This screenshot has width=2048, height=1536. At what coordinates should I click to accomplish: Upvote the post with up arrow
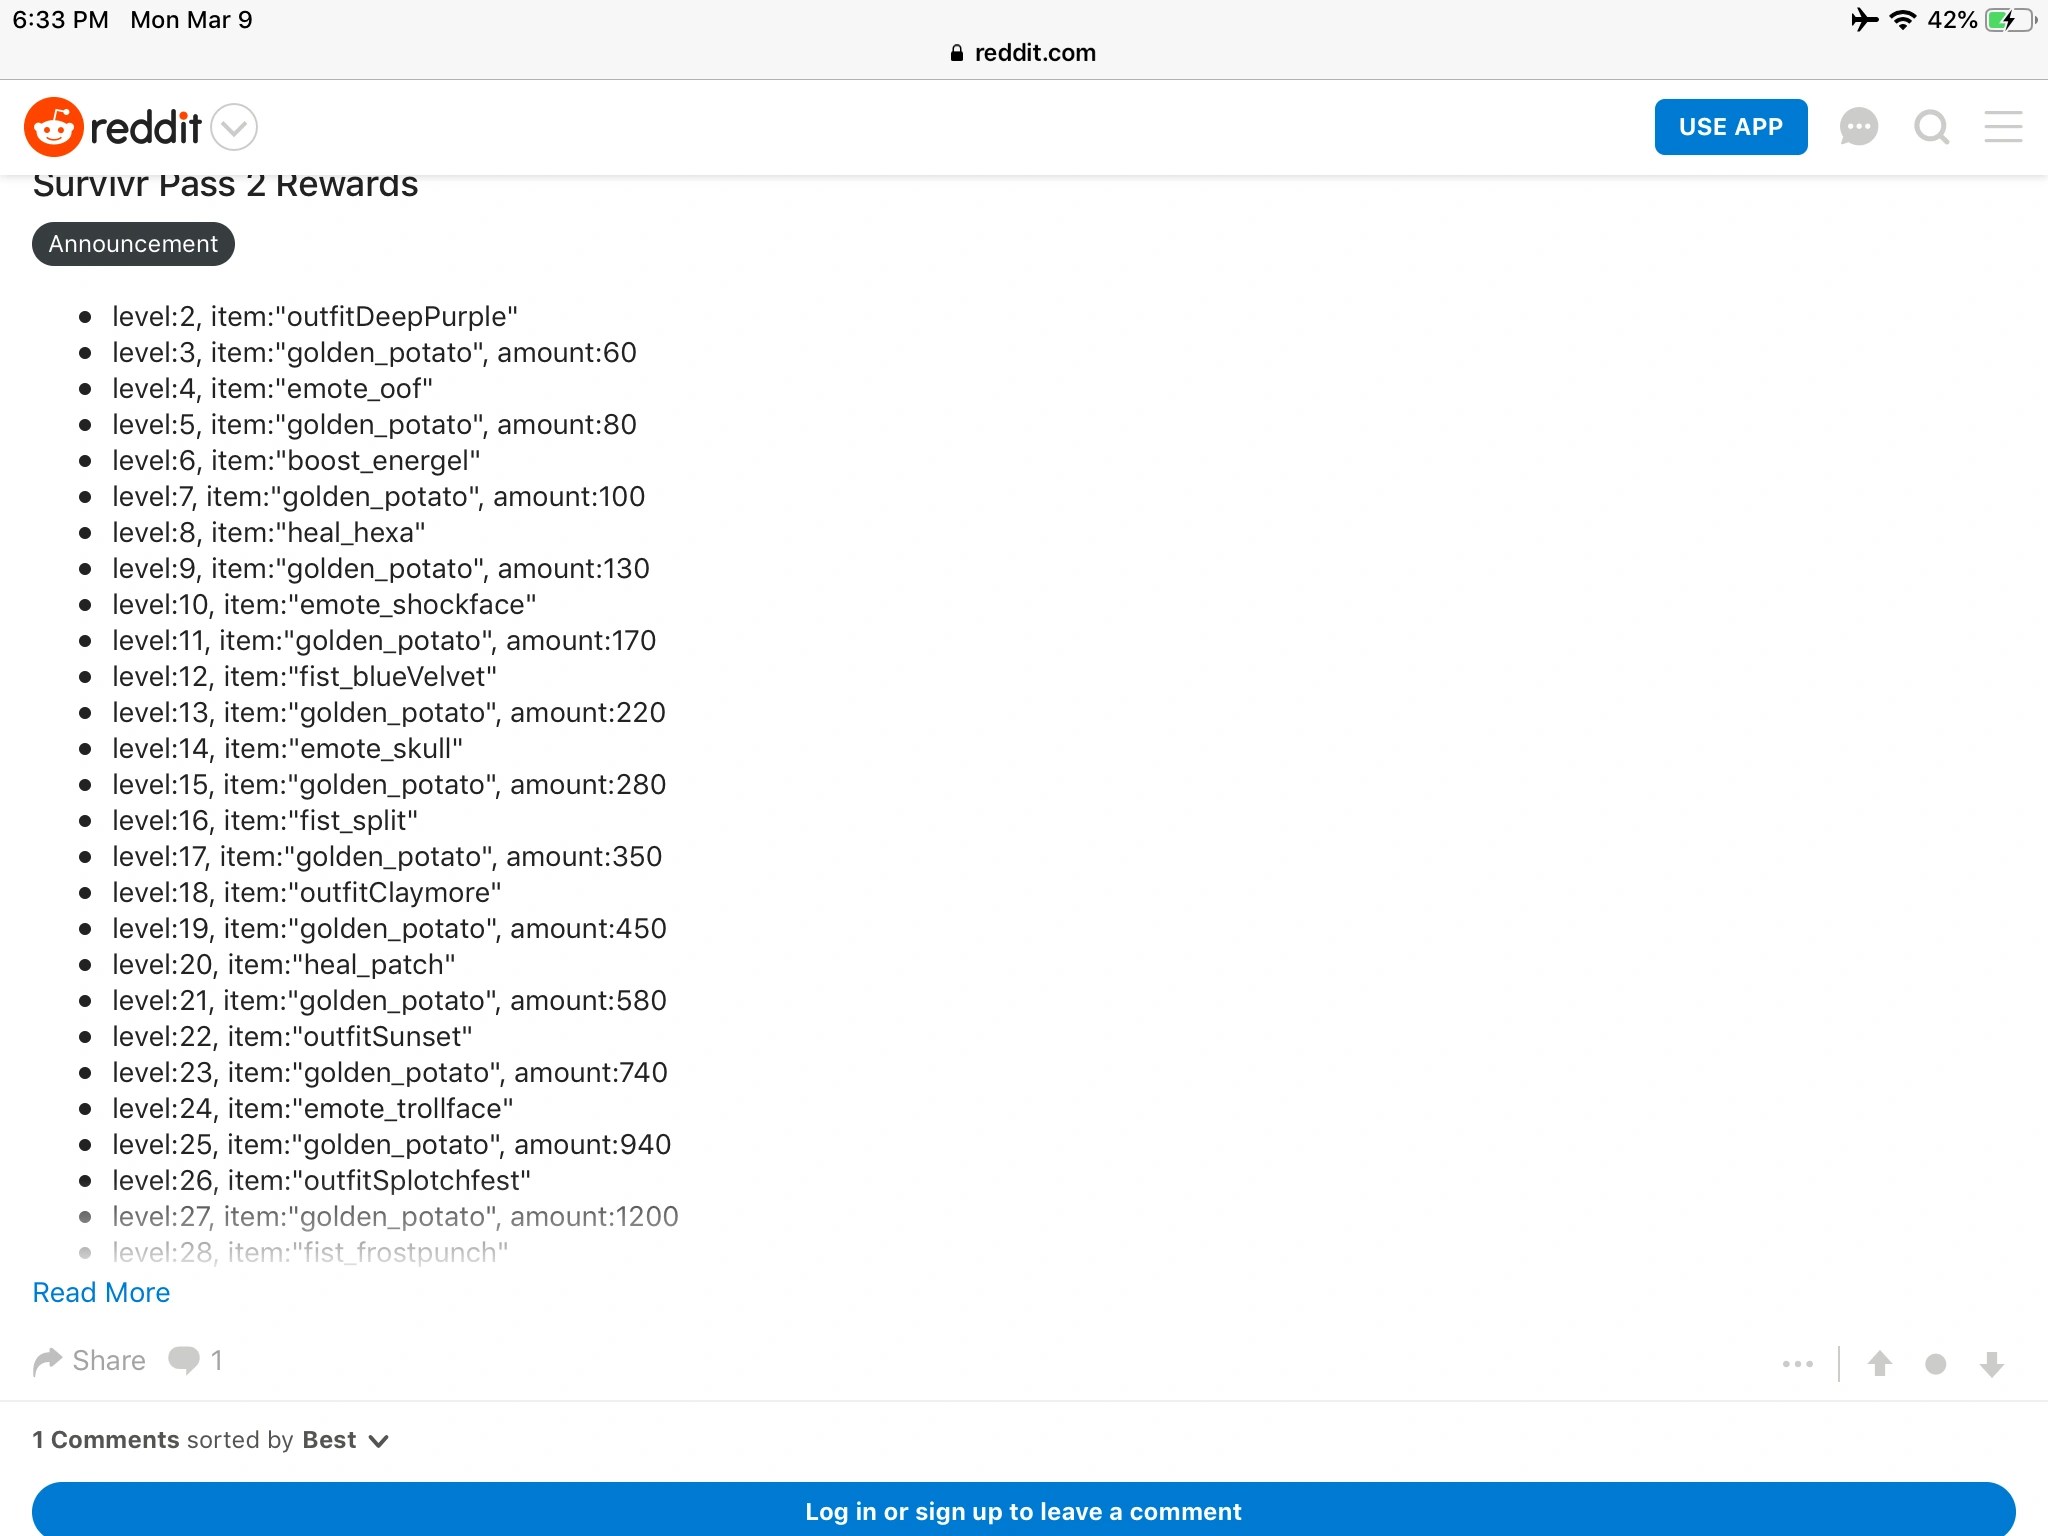coord(1880,1363)
